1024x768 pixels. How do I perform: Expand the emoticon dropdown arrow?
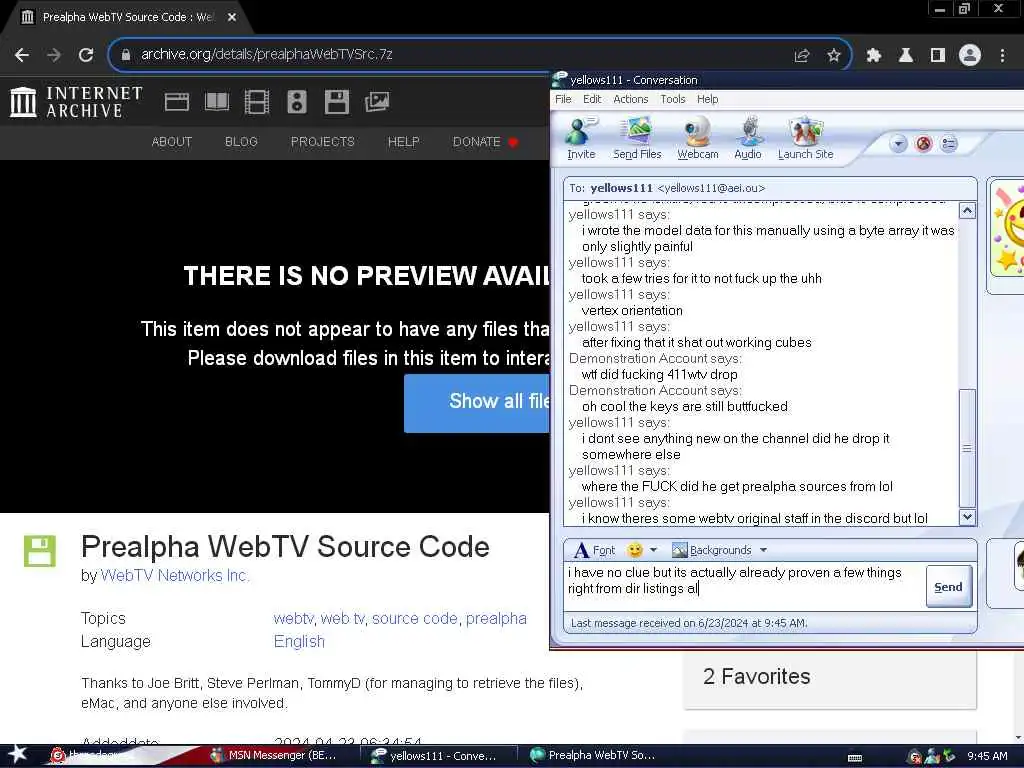pyautogui.click(x=653, y=550)
